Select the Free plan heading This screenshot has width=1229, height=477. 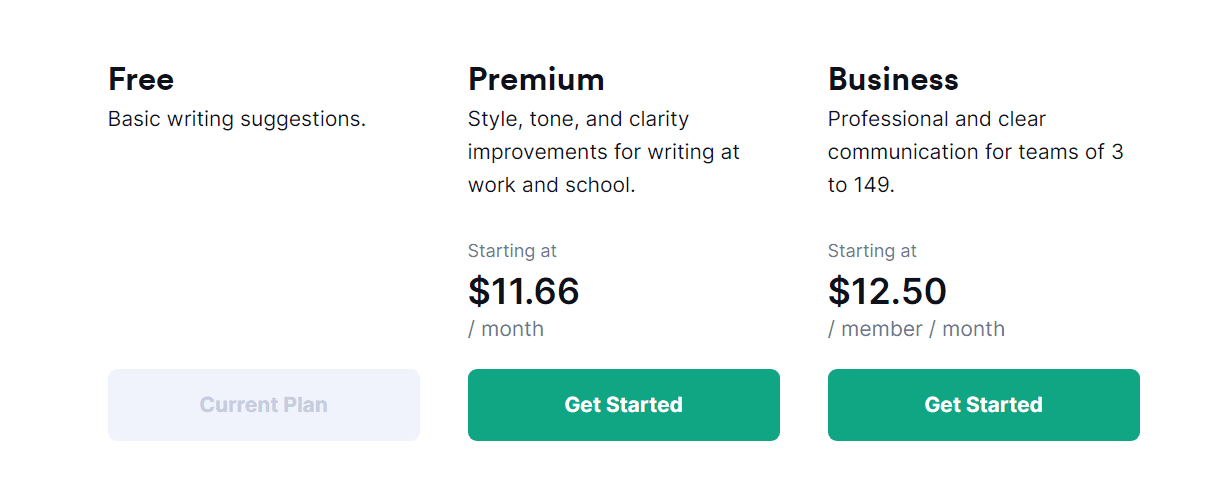tap(141, 79)
